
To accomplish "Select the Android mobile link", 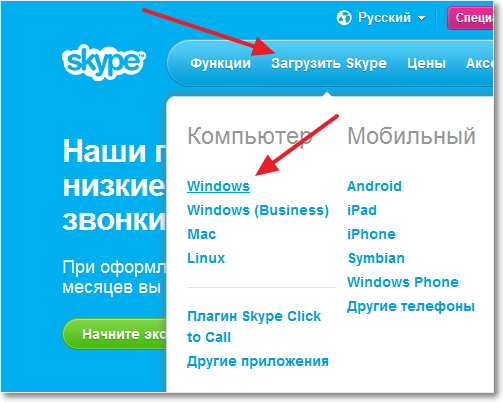I will (374, 186).
